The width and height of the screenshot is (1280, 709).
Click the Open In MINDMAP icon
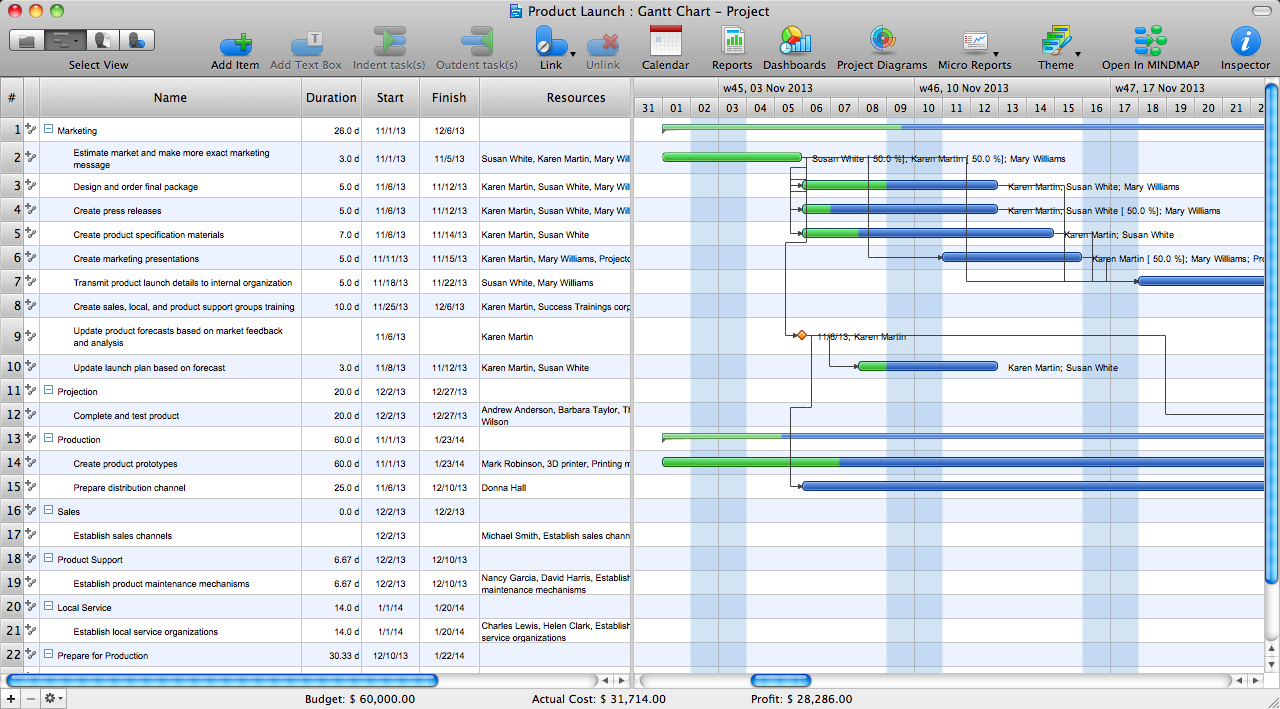point(1149,41)
